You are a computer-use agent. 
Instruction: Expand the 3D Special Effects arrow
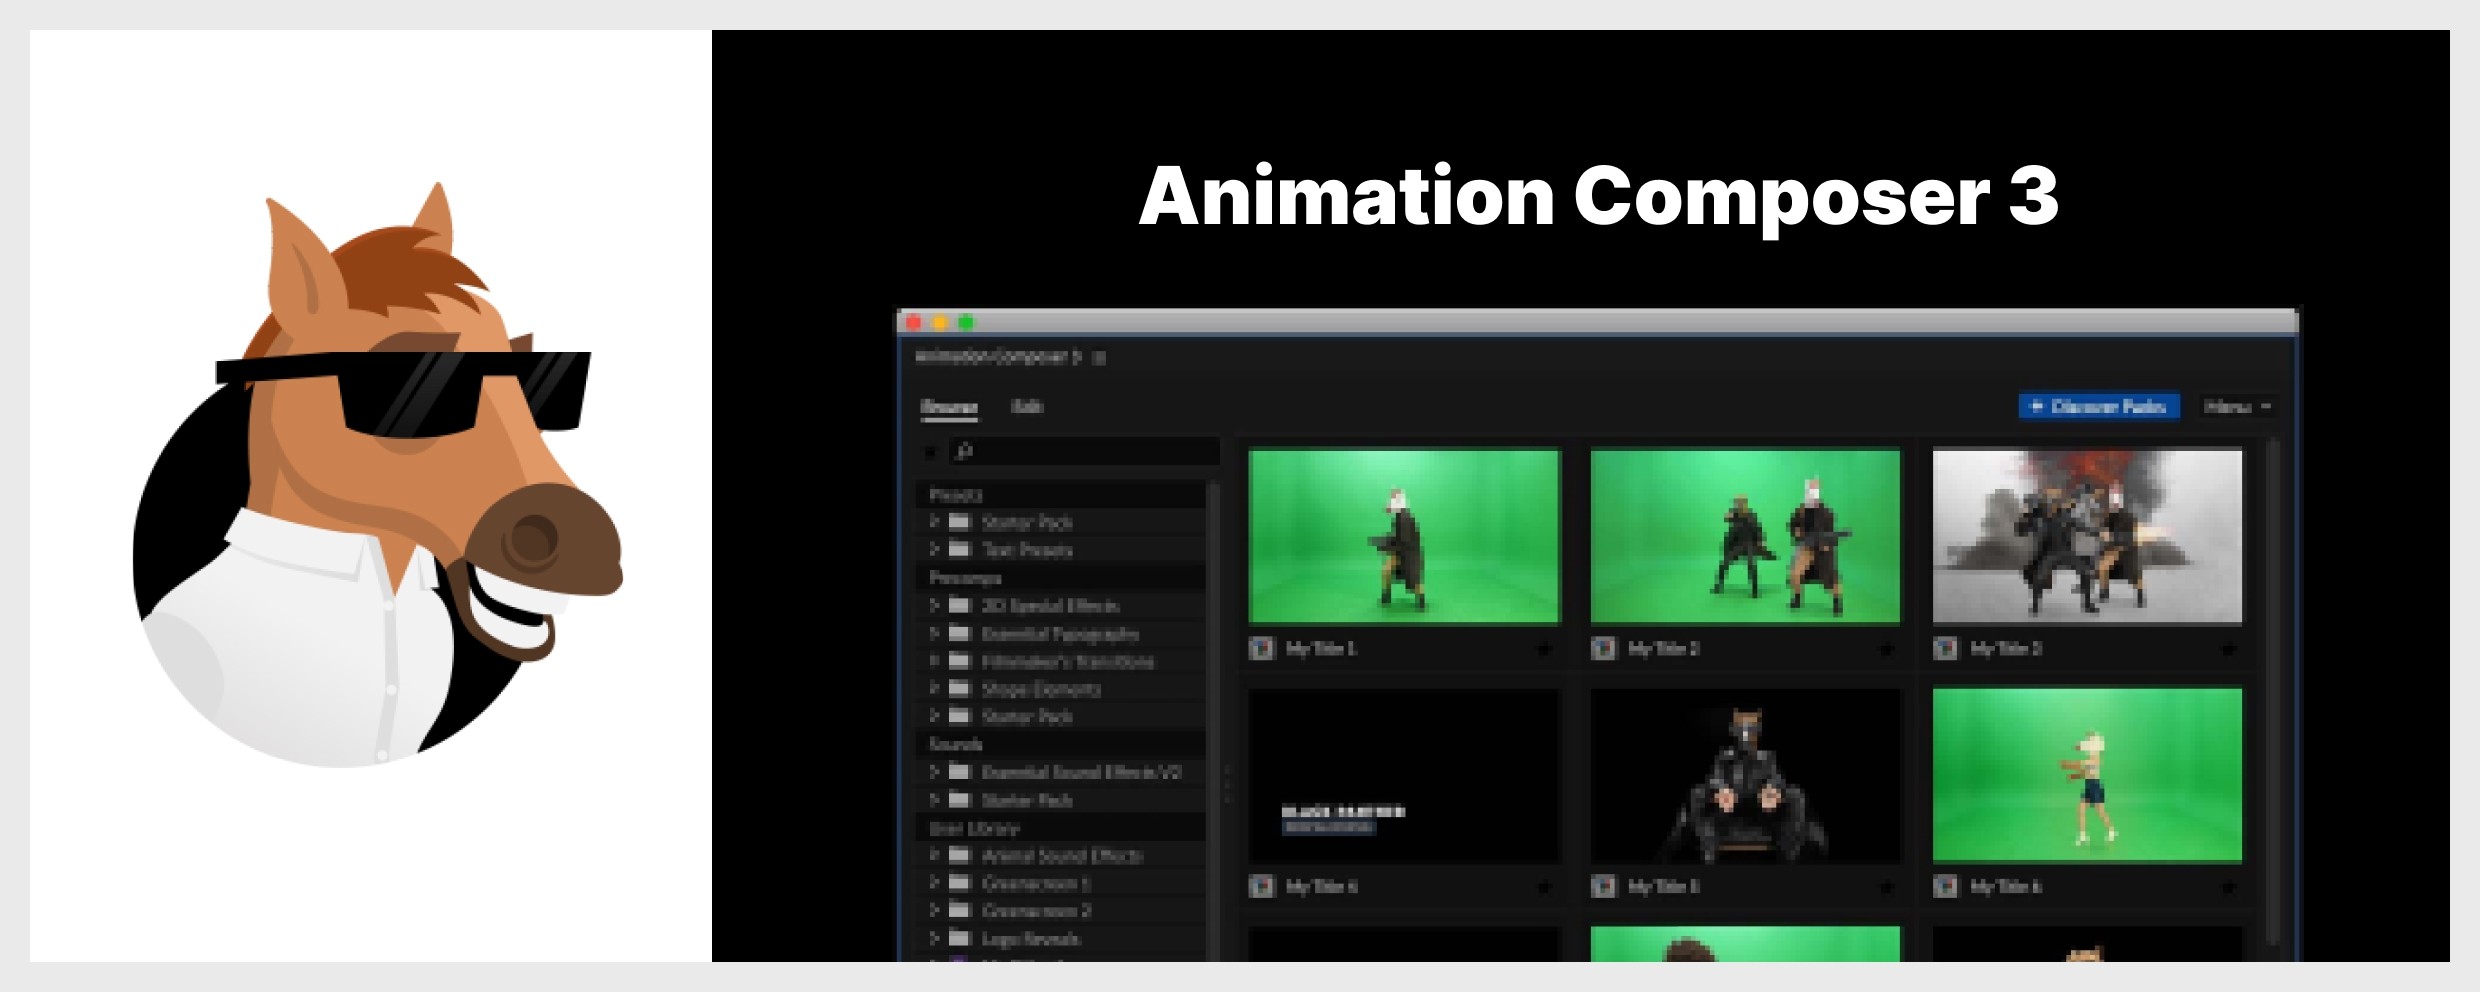(x=934, y=605)
